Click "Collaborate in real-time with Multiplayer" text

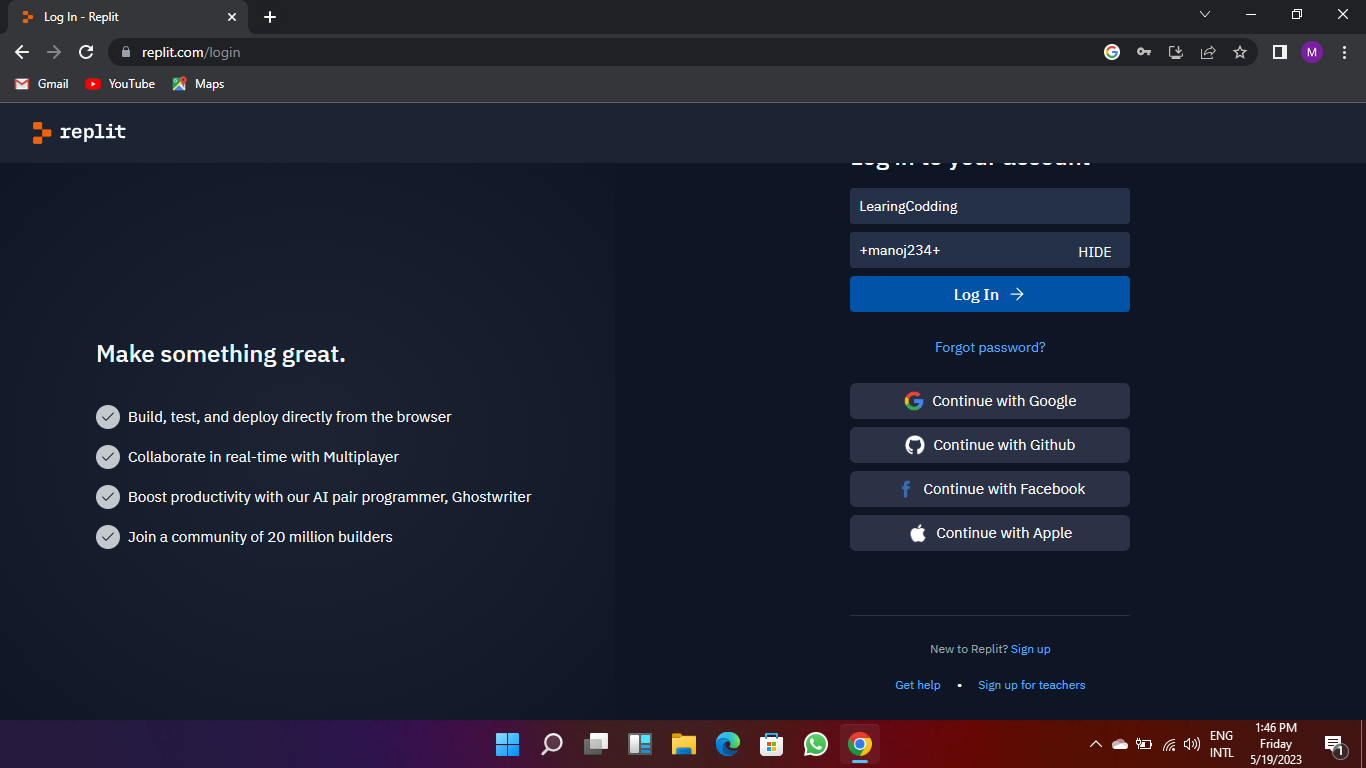pyautogui.click(x=263, y=457)
